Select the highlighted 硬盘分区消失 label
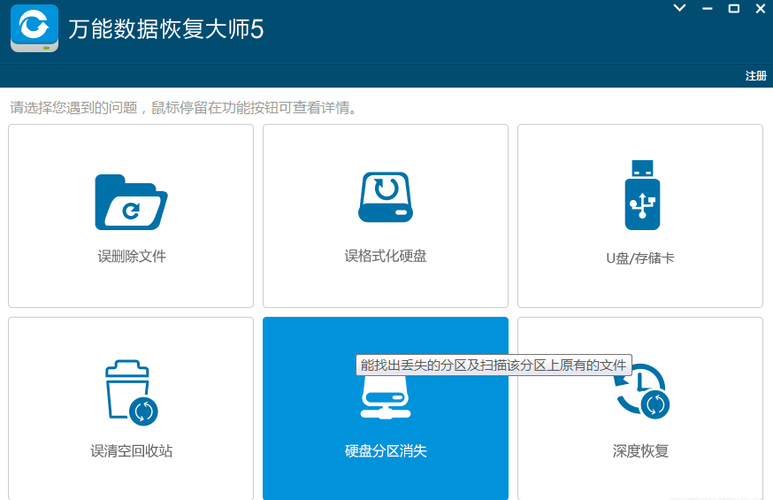The height and width of the screenshot is (500, 773). tap(385, 451)
